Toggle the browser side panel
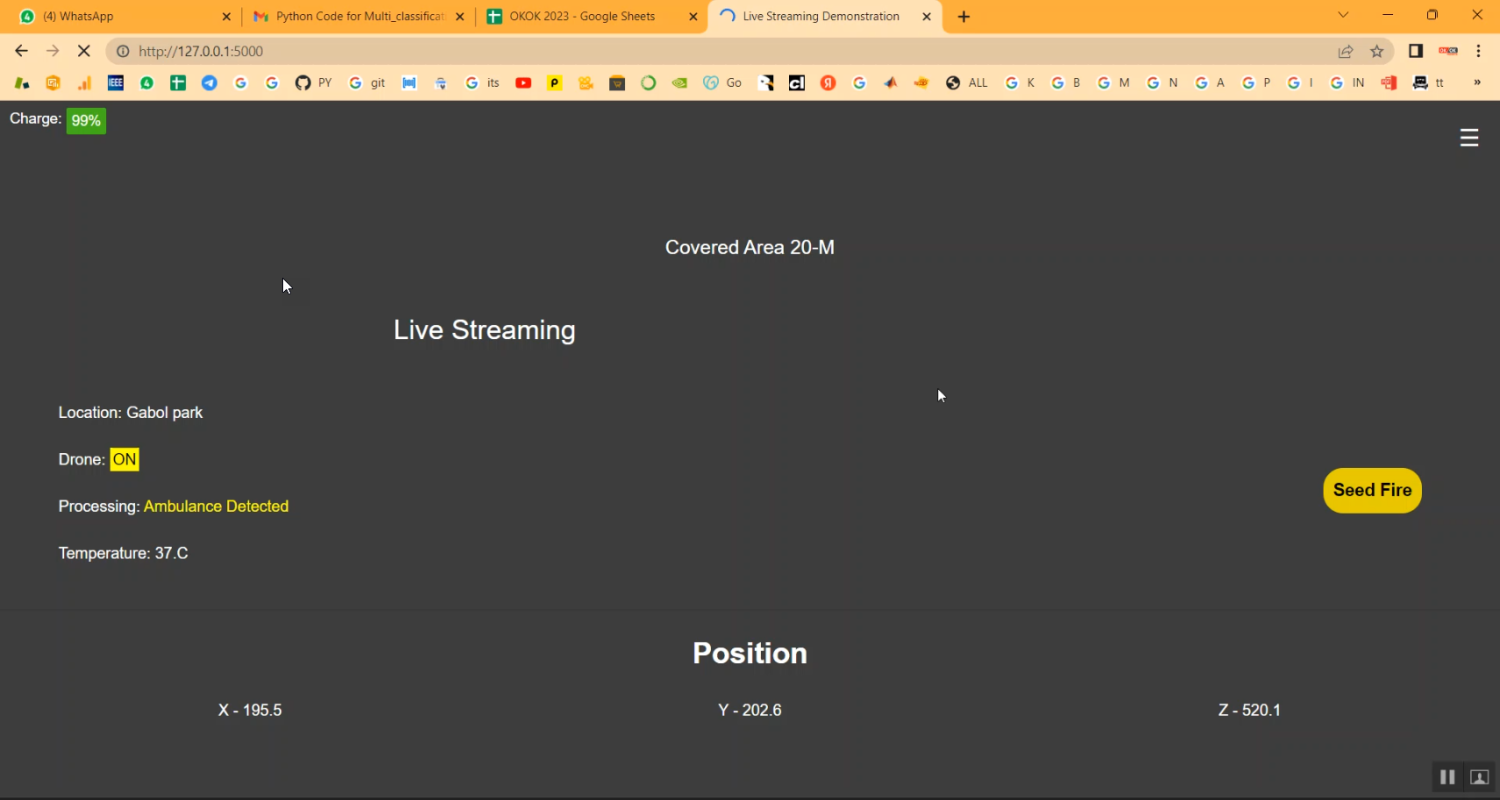Viewport: 1500px width, 800px height. point(1416,51)
